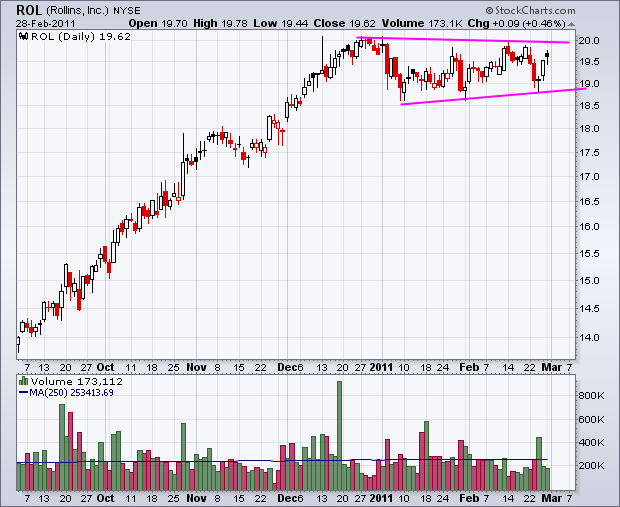Click the 14.5 price axis label
The height and width of the screenshot is (507, 620).
pos(589,308)
